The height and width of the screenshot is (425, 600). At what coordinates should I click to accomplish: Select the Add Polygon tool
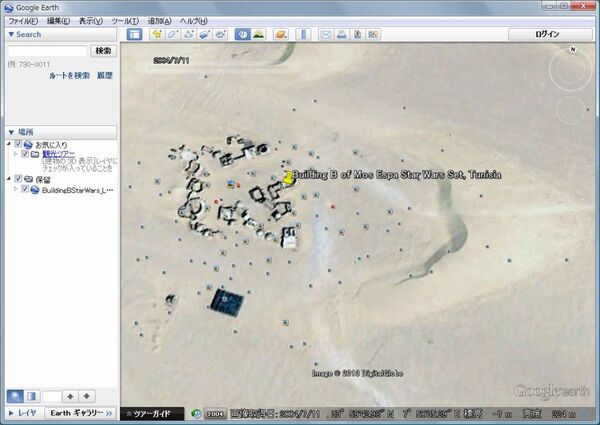pyautogui.click(x=172, y=34)
